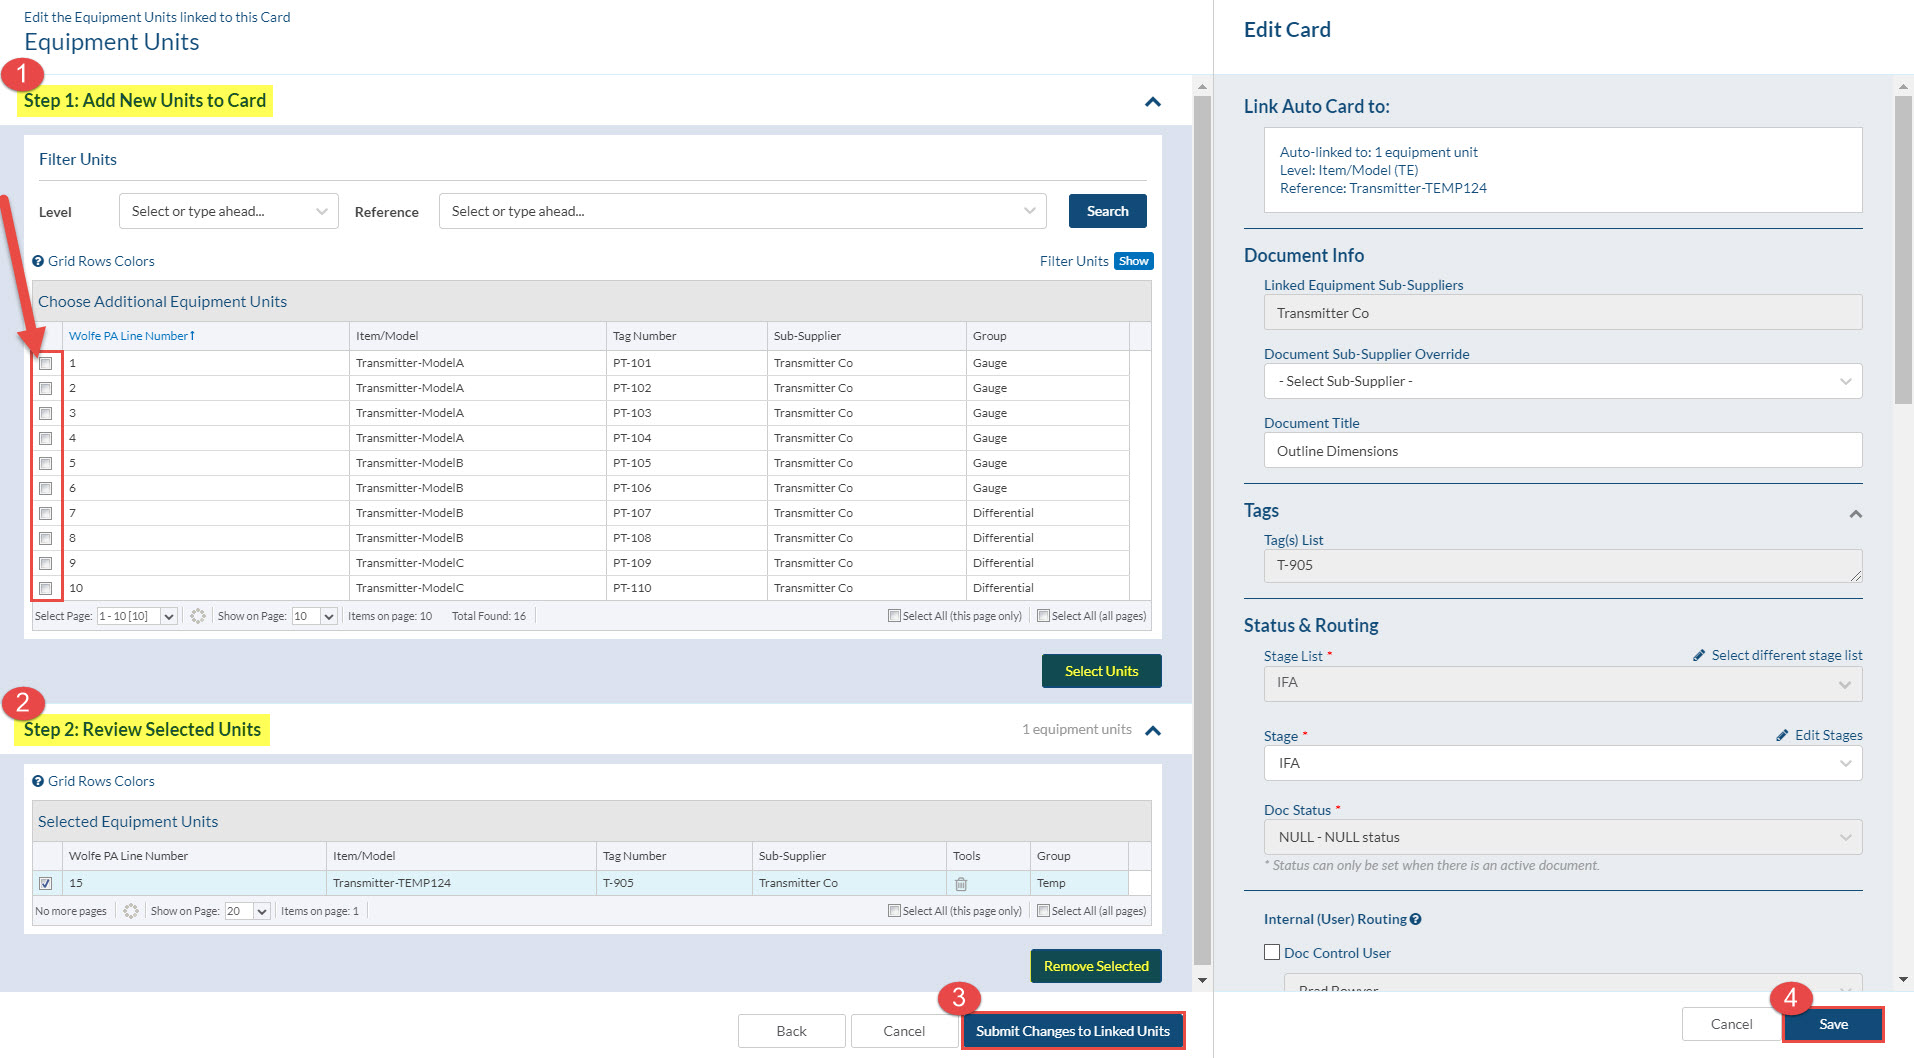Click the Equipment Units pane scrollbar
Viewport: 1914px width, 1058px height.
coord(1202,530)
